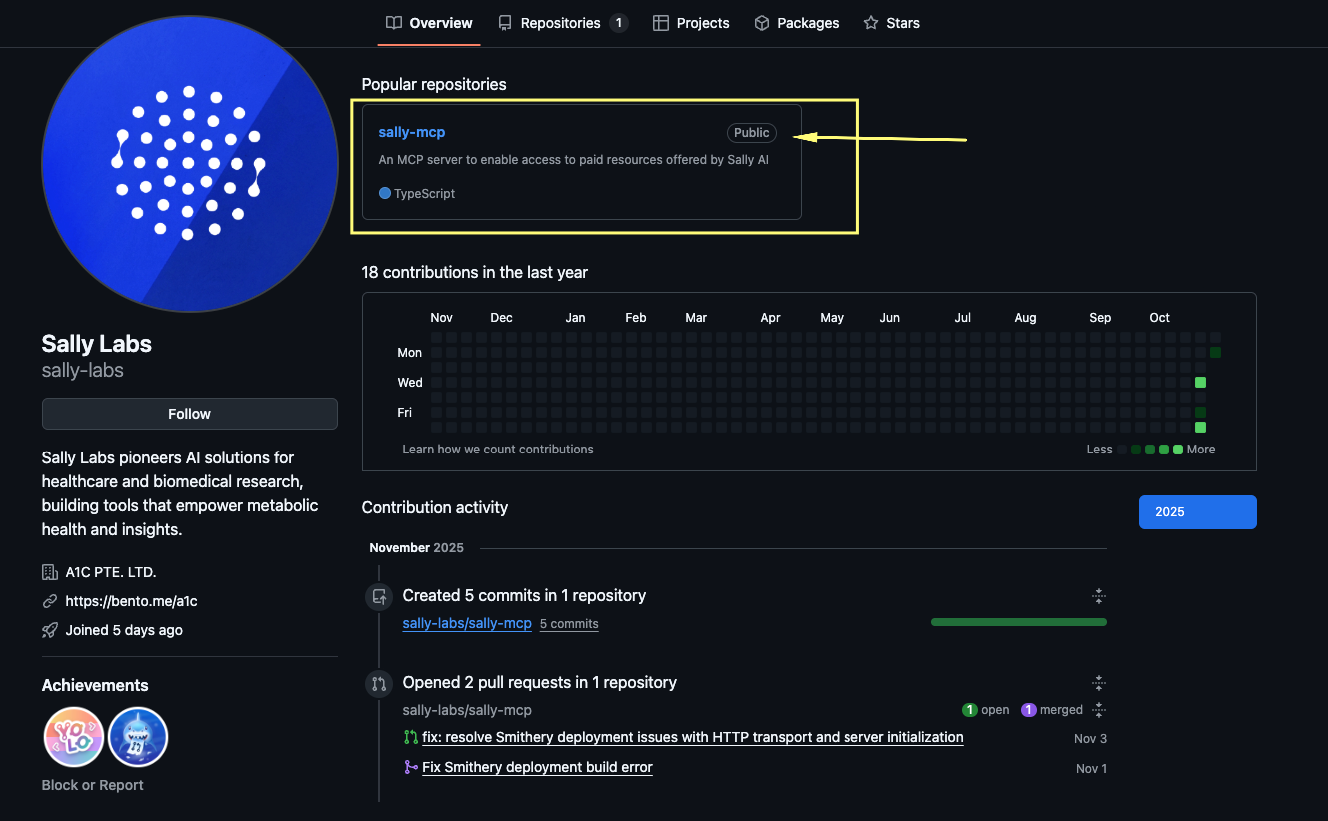Click the merged pull request icon

410,768
